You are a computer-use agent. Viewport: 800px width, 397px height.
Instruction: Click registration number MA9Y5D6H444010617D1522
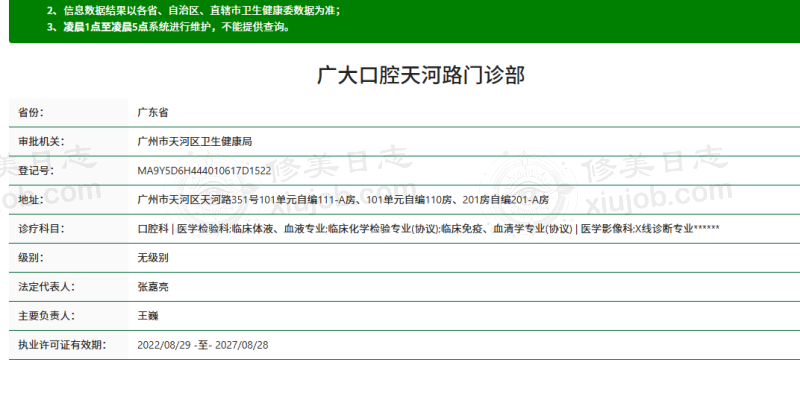tap(204, 170)
